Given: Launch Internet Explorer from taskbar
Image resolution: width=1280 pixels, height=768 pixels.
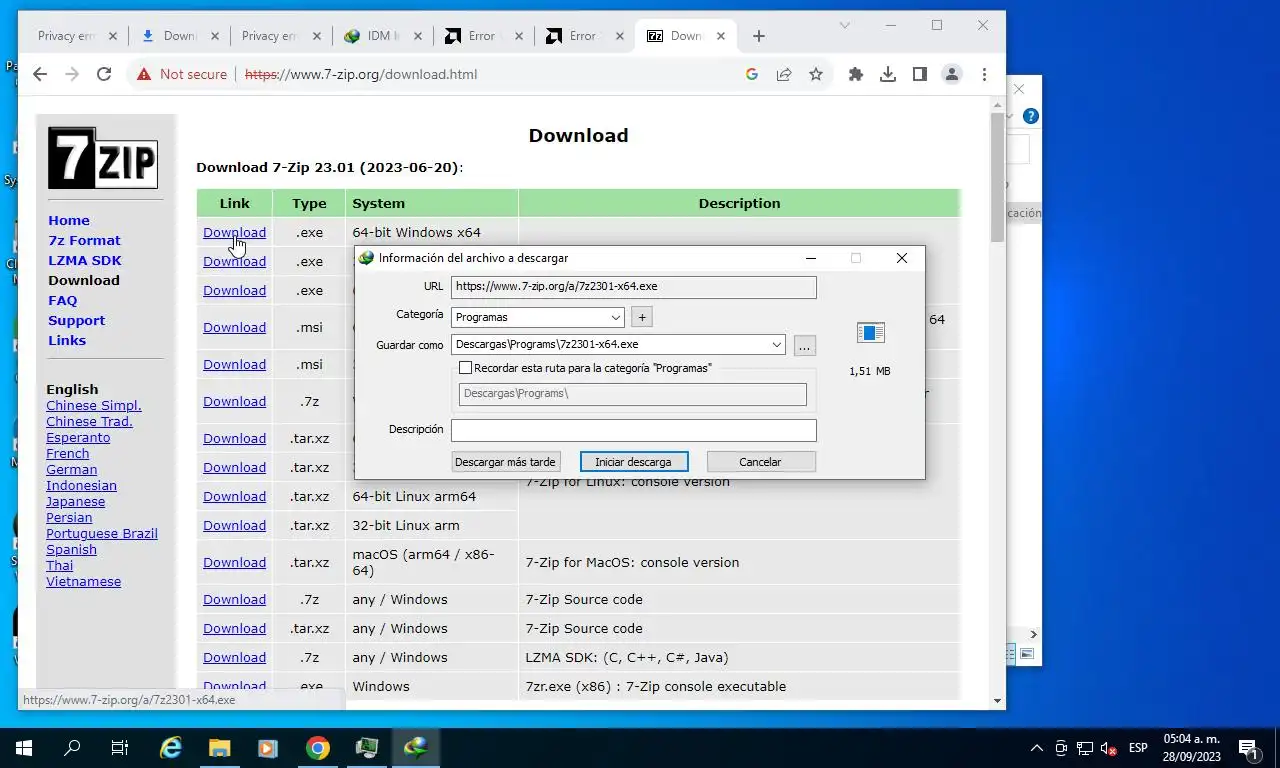Looking at the screenshot, I should point(171,748).
